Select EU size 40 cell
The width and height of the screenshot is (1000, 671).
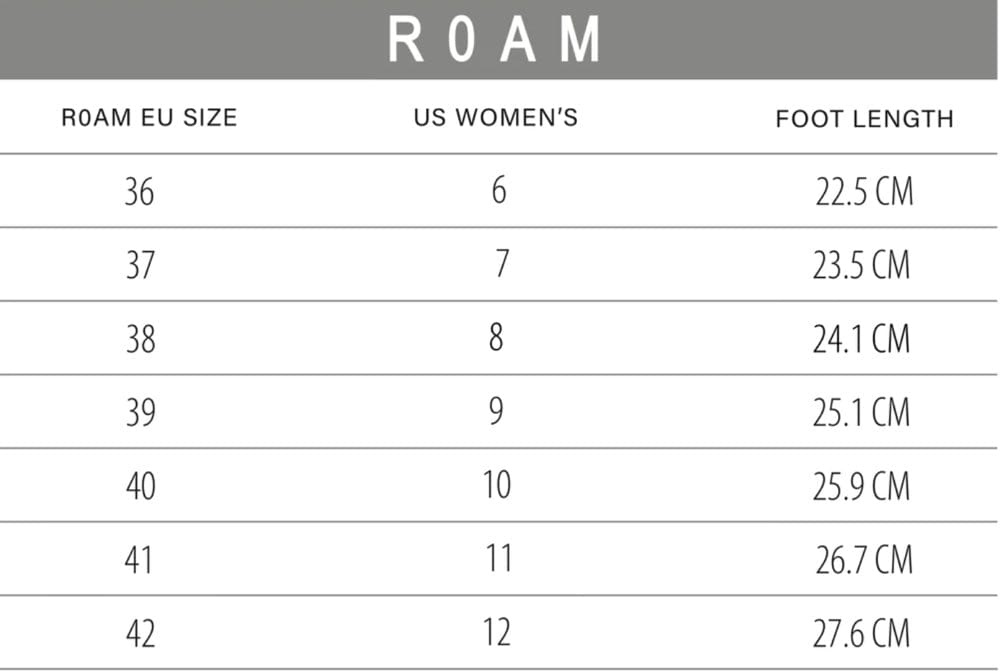pyautogui.click(x=140, y=486)
